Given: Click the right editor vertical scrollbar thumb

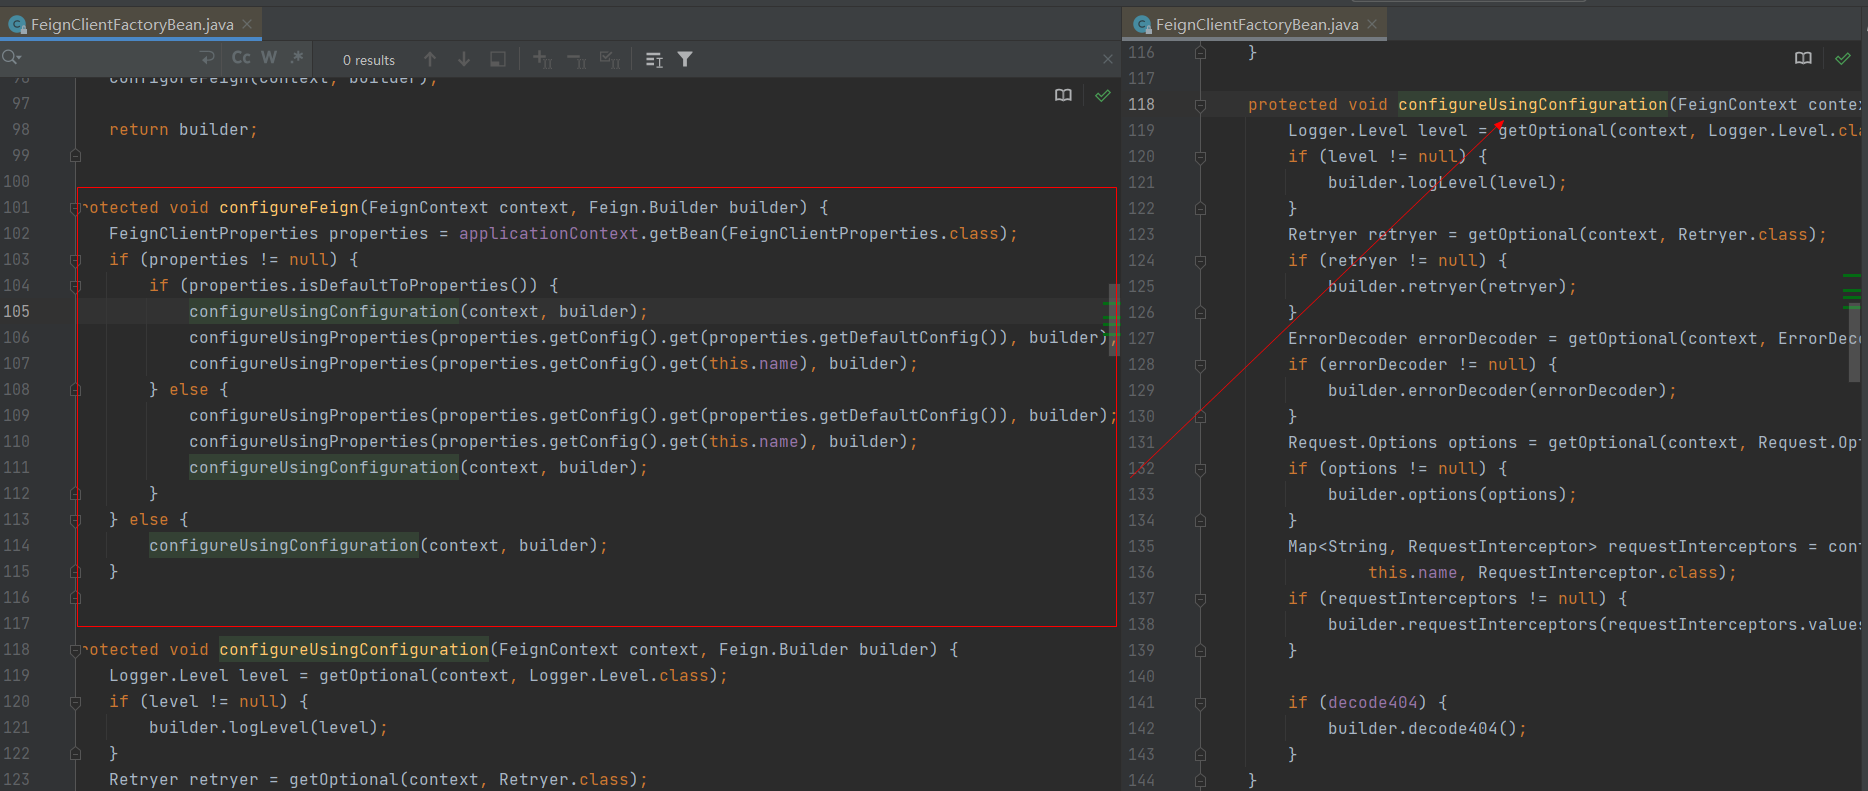Looking at the screenshot, I should pos(1854,343).
